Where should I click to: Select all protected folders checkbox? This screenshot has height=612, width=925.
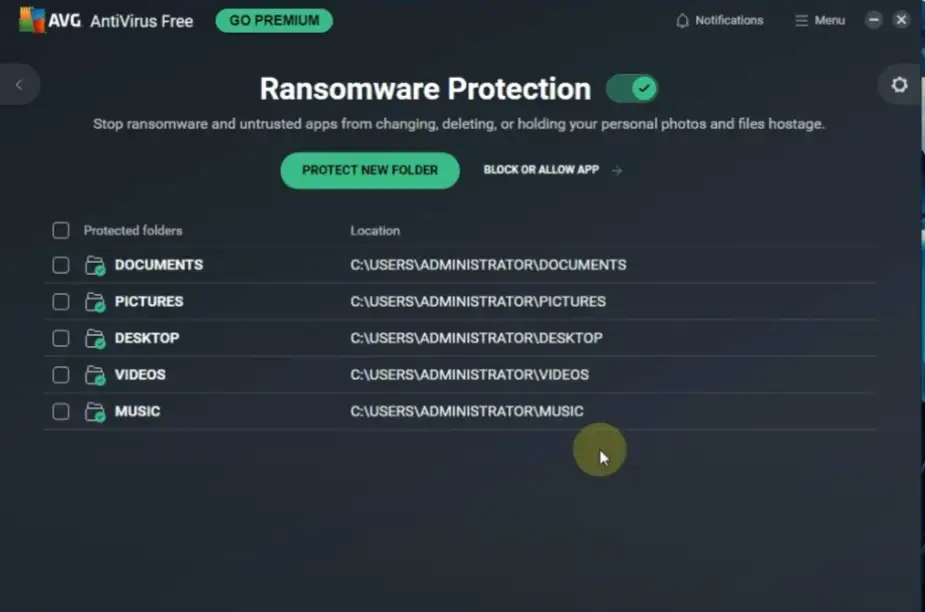point(61,231)
